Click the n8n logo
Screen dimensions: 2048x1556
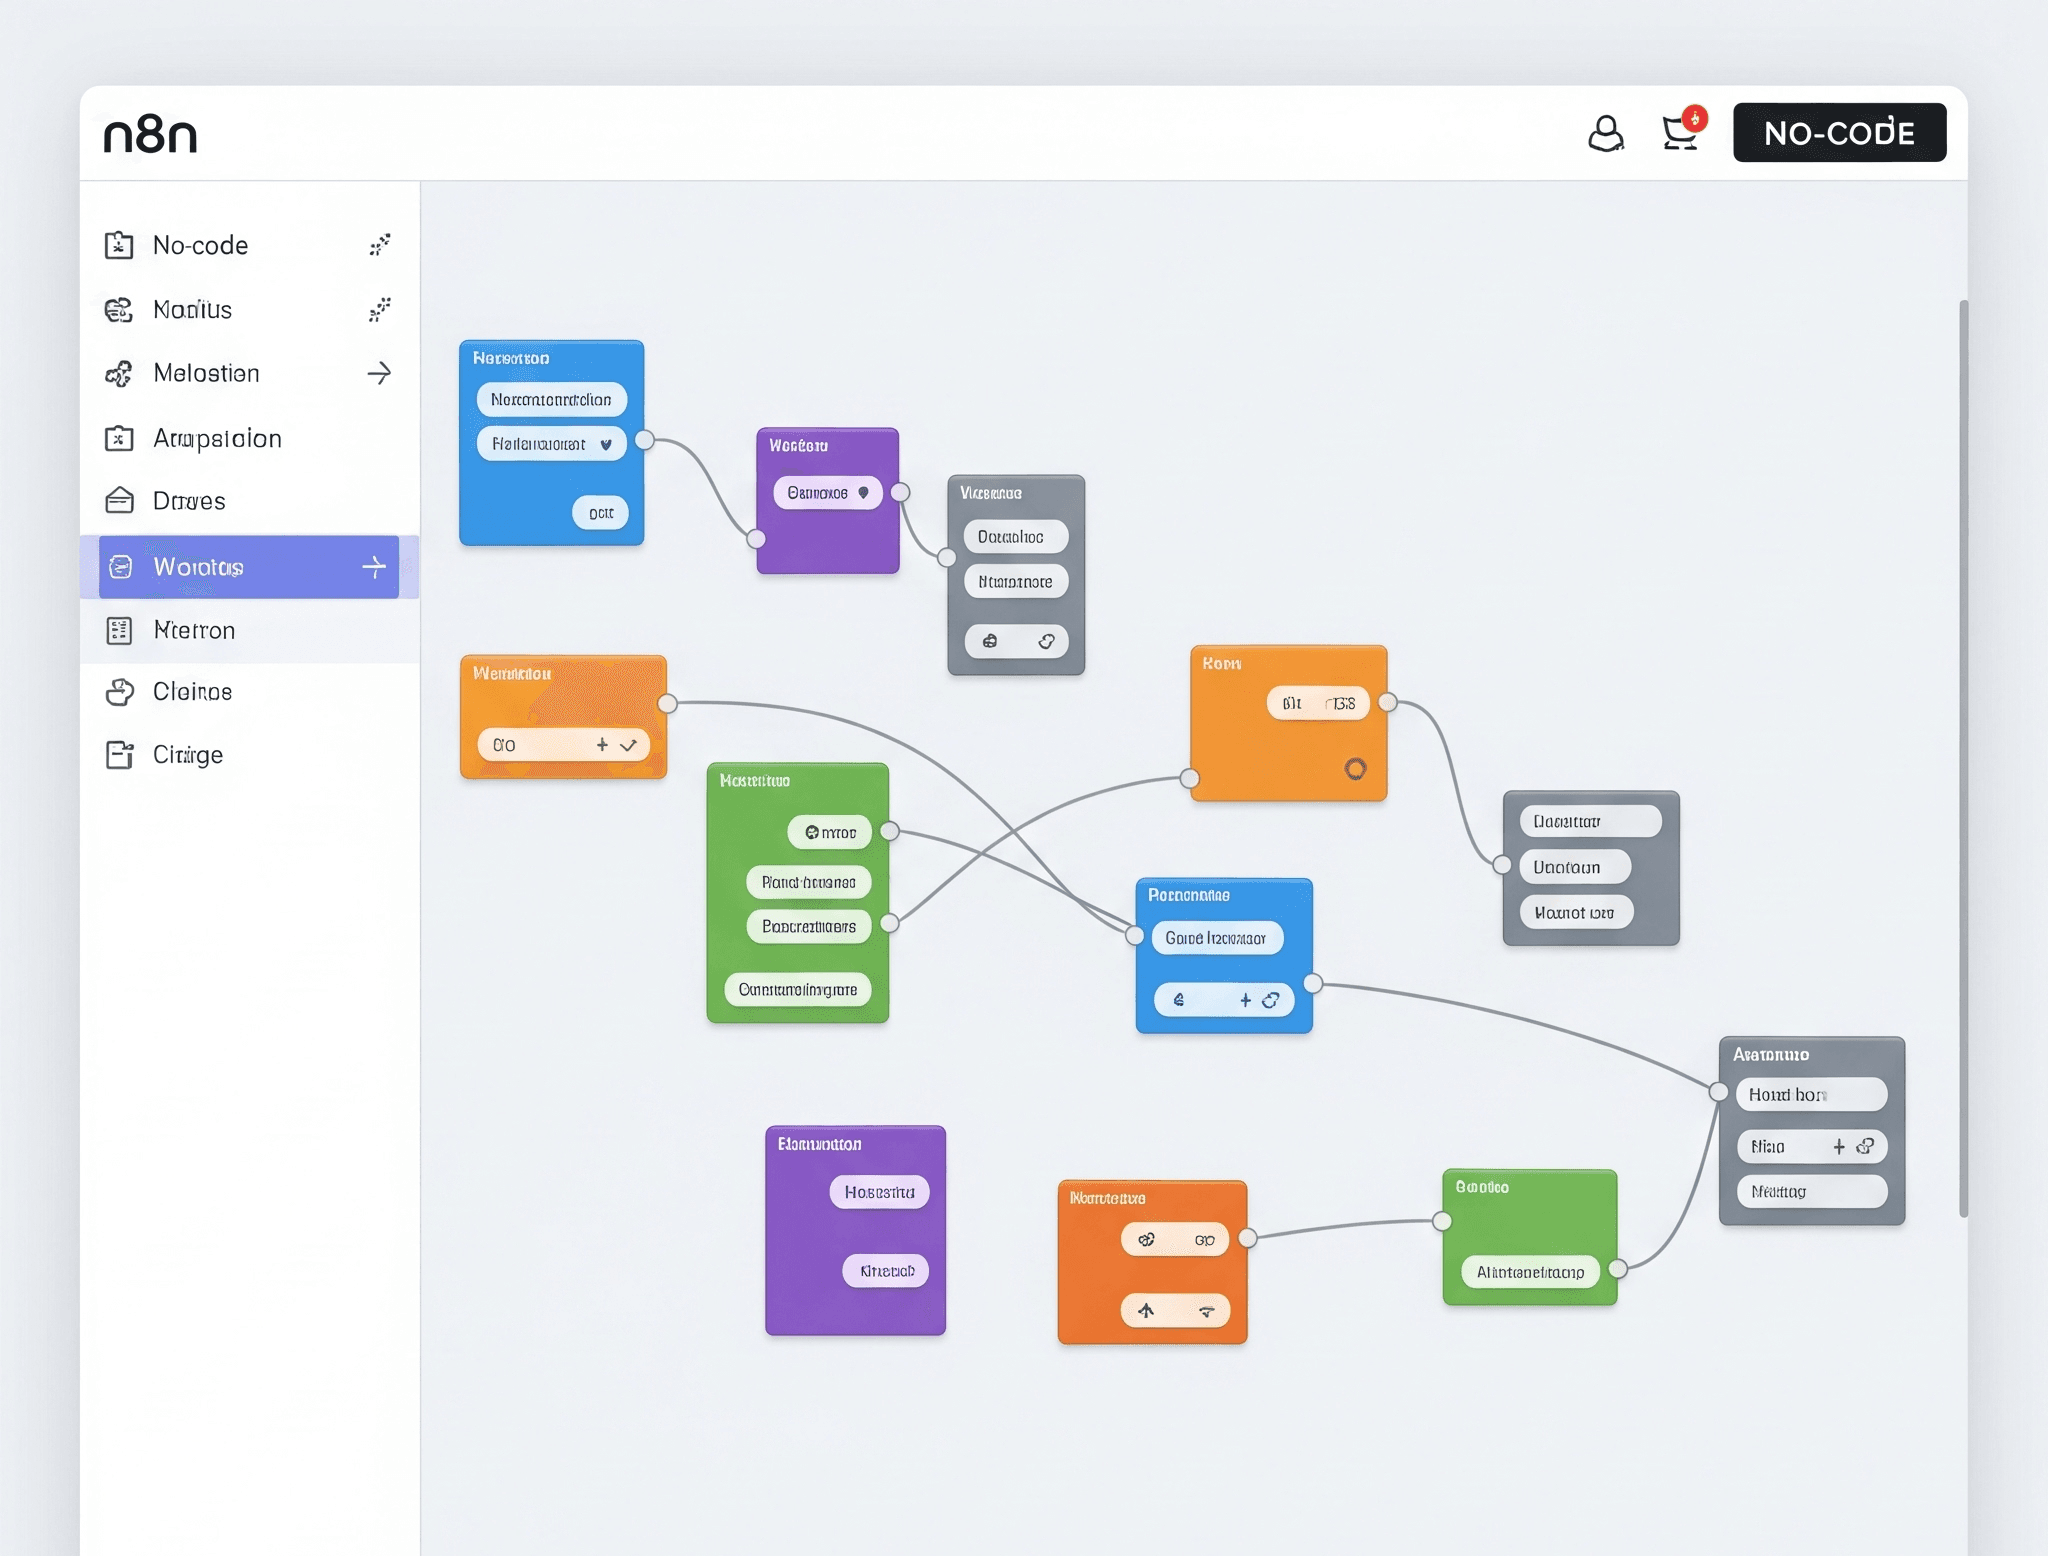pyautogui.click(x=150, y=134)
